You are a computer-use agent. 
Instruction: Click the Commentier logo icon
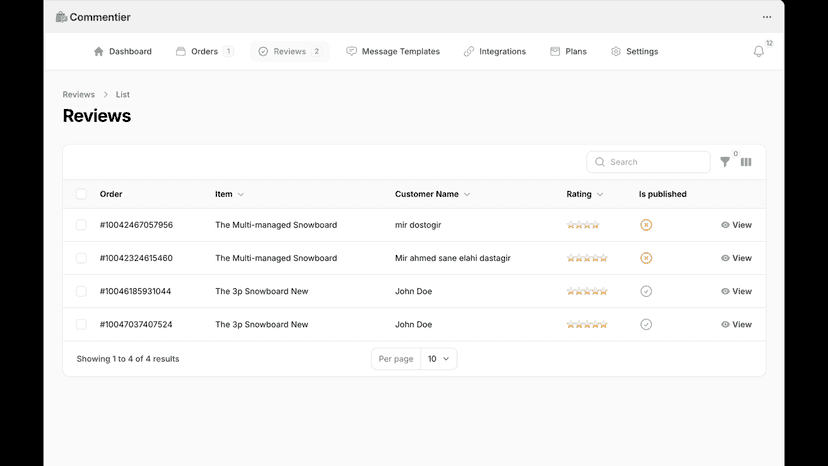(x=61, y=17)
